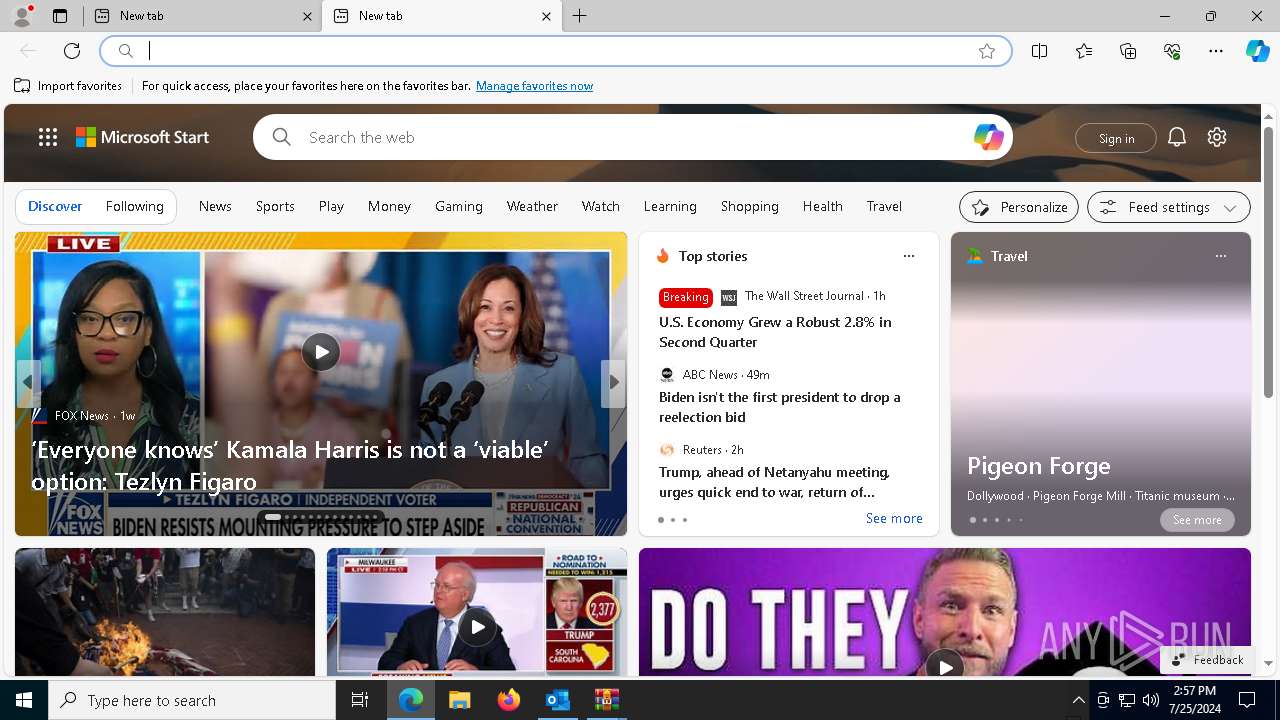Open Windows Start menu
Viewport: 1280px width, 720px height.
click(x=24, y=700)
